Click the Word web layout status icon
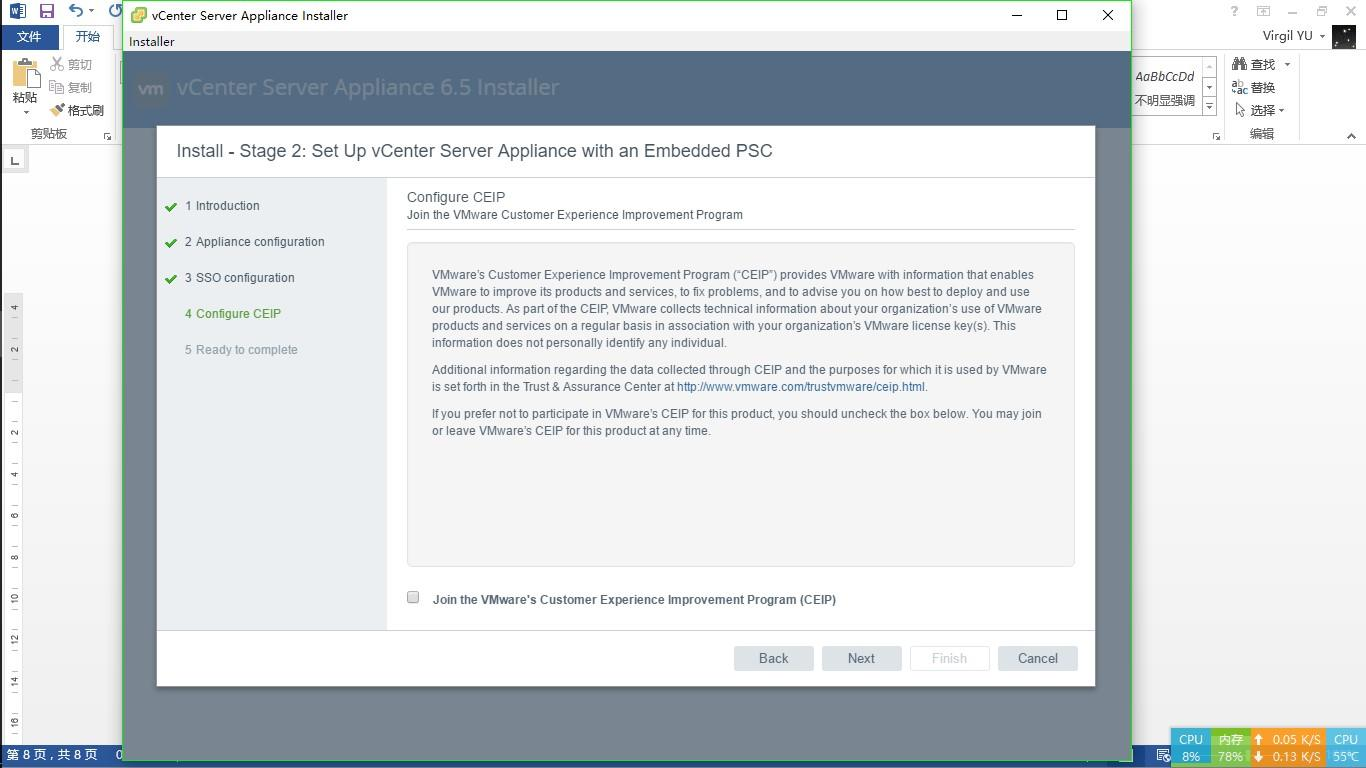1366x768 pixels. pyautogui.click(x=1163, y=755)
